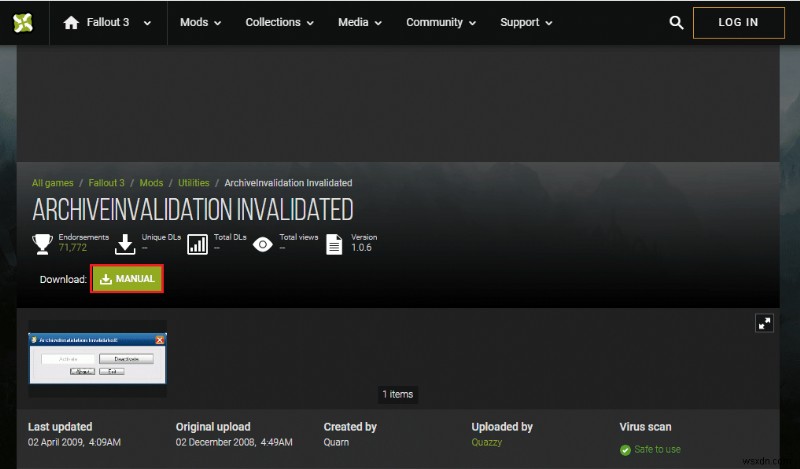Image resolution: width=800 pixels, height=469 pixels.
Task: Click the Total views eye icon
Action: 263,244
